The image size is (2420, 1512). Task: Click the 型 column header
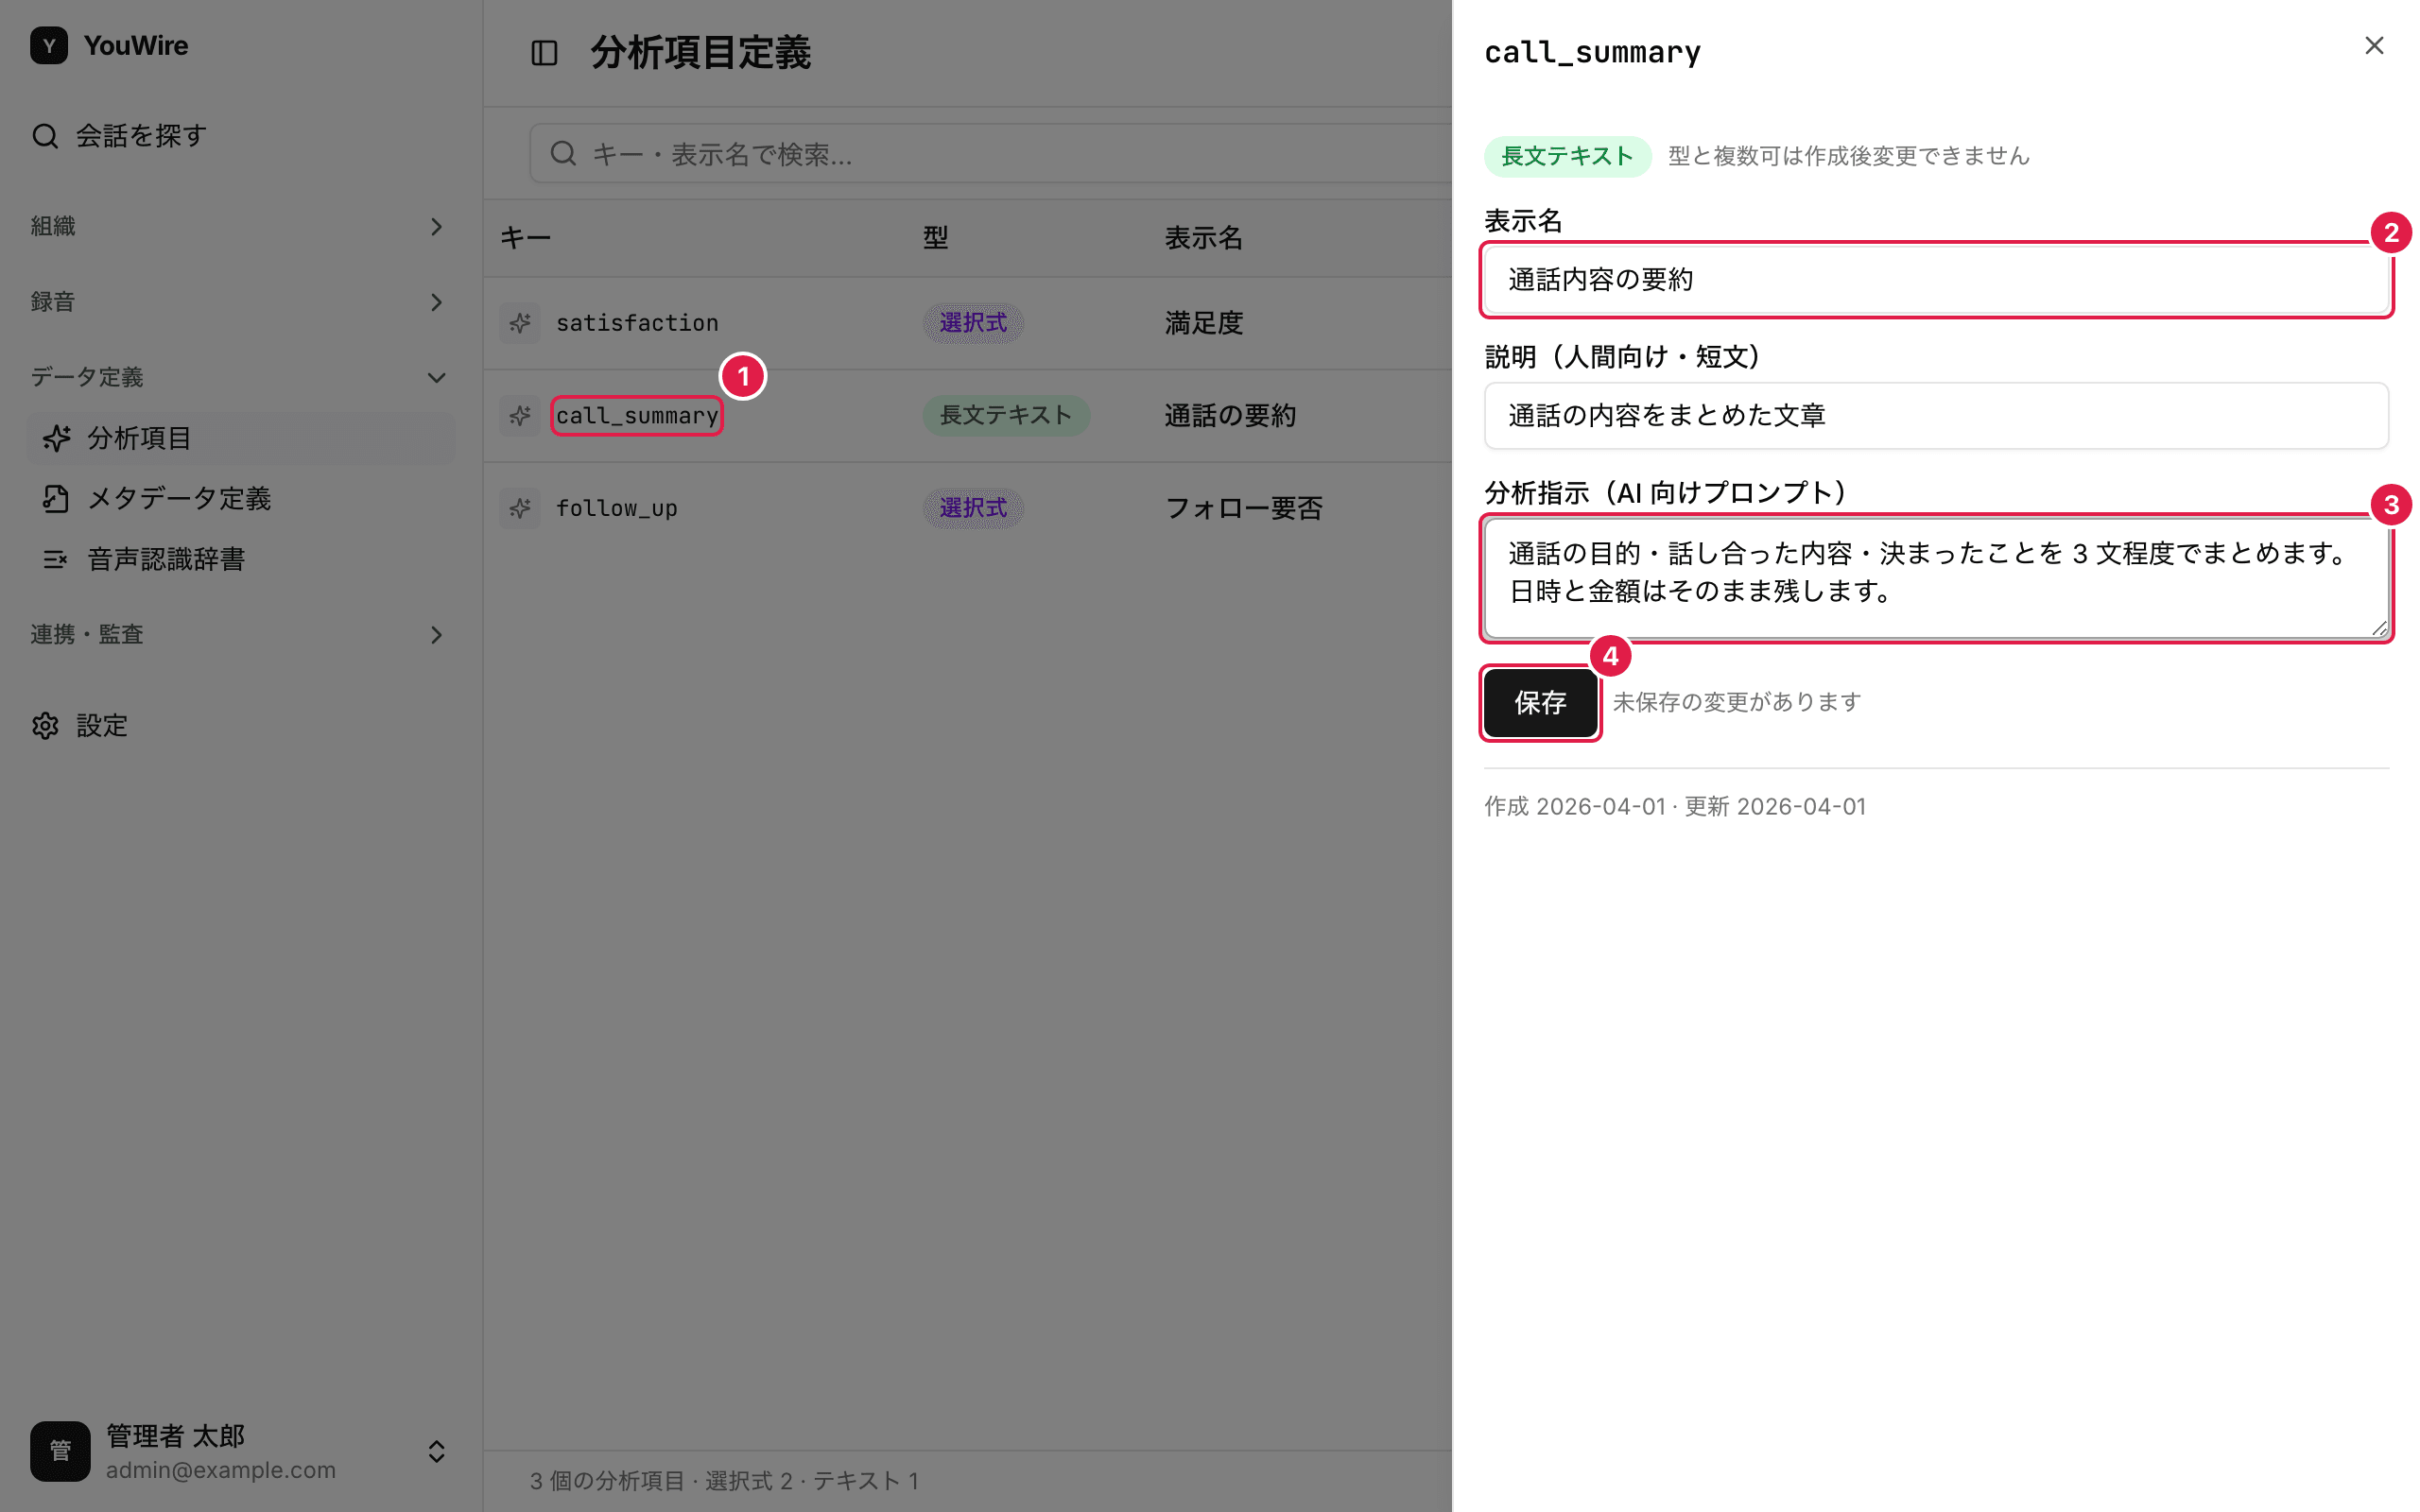click(936, 238)
